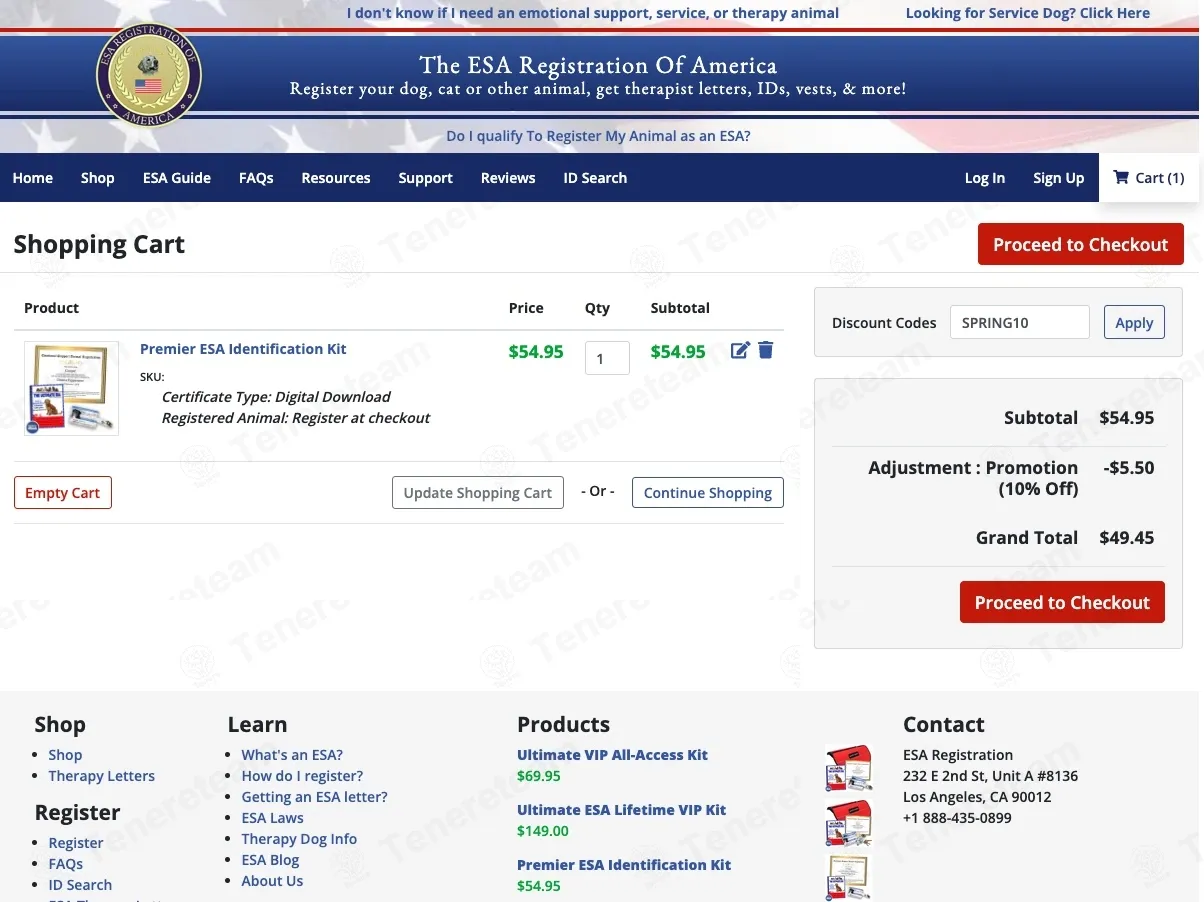Click Log In link
Image resolution: width=1204 pixels, height=902 pixels.
coord(985,178)
